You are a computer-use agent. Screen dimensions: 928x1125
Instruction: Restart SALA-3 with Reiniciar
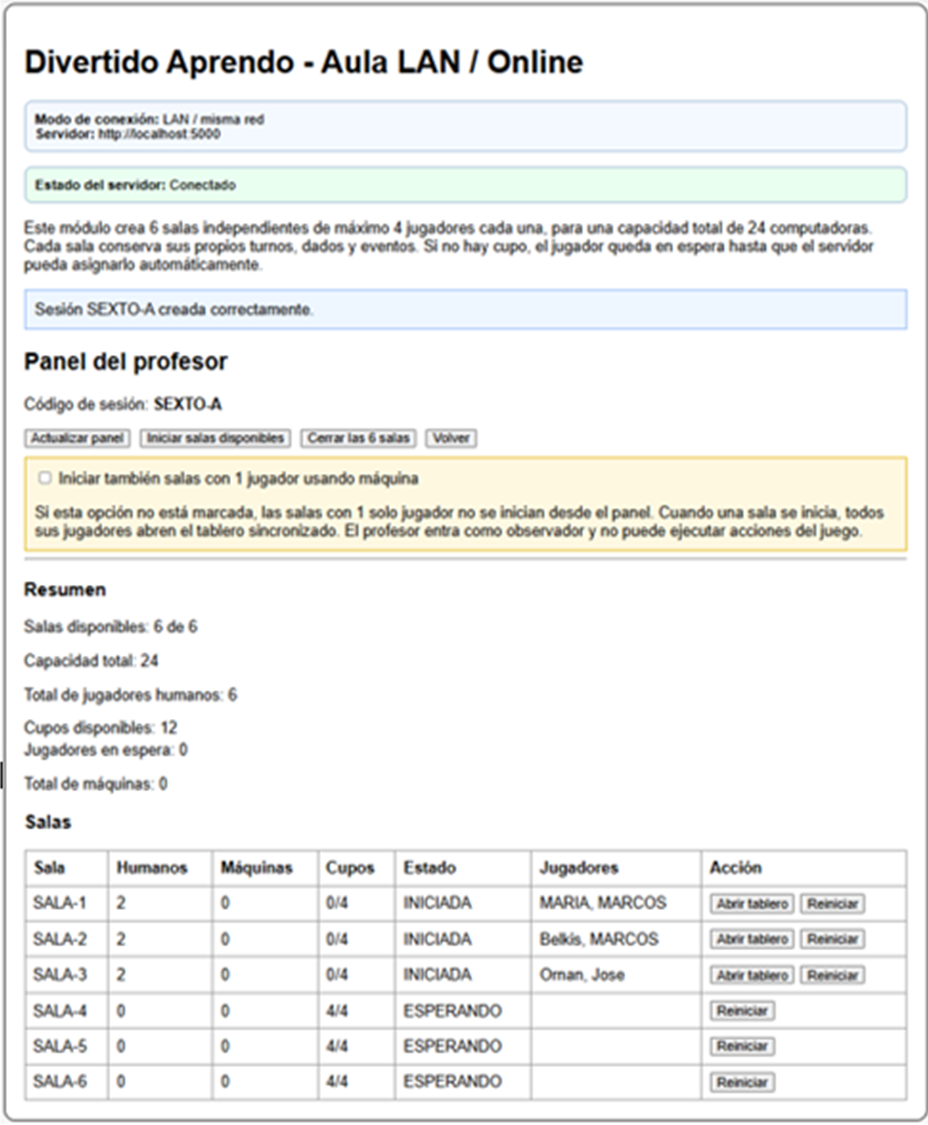(833, 975)
